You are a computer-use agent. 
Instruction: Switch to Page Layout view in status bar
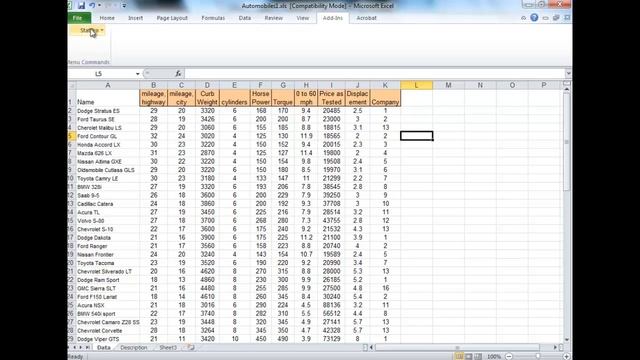(x=469, y=356)
